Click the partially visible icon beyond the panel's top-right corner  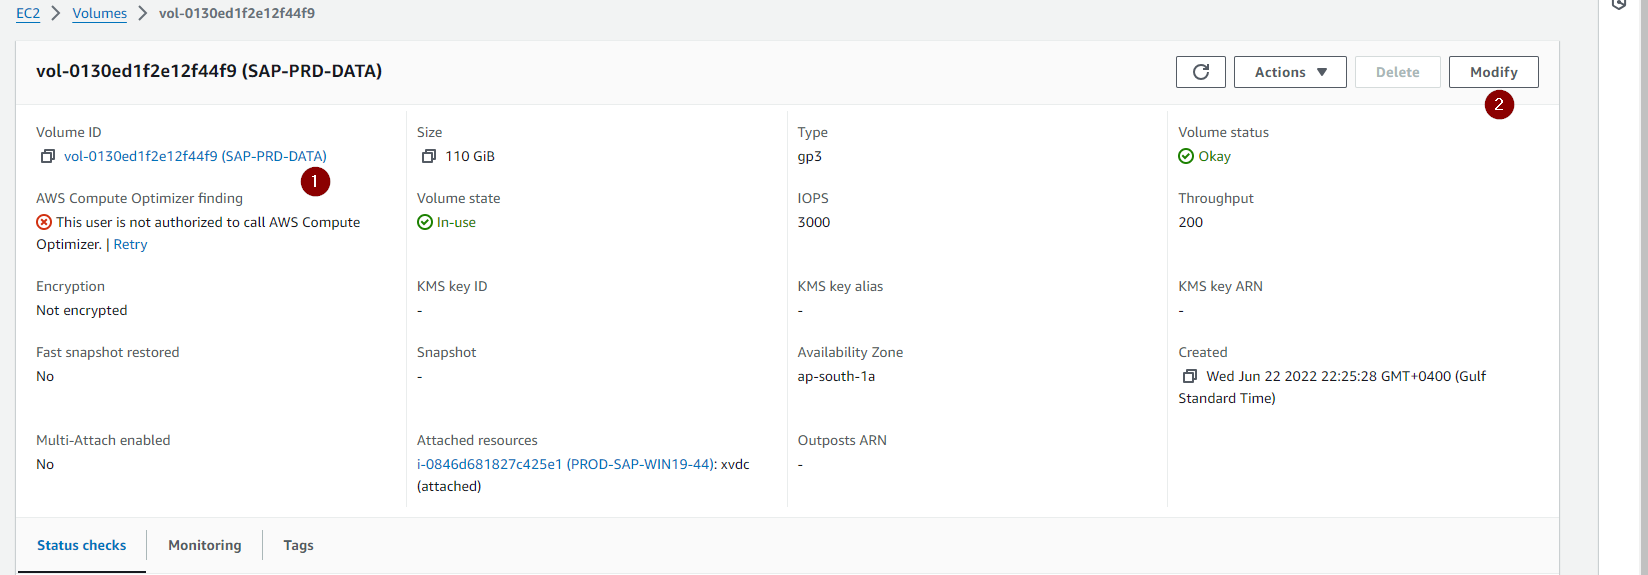click(1619, 4)
